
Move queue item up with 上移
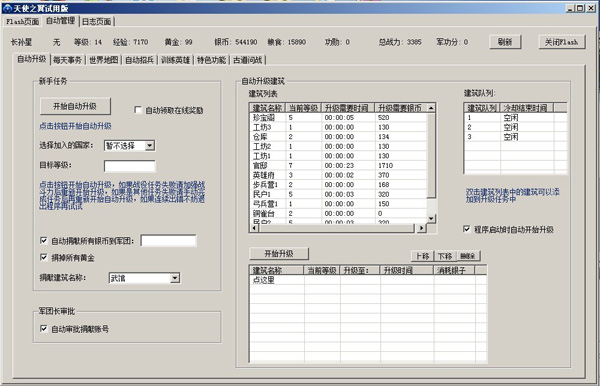[422, 256]
